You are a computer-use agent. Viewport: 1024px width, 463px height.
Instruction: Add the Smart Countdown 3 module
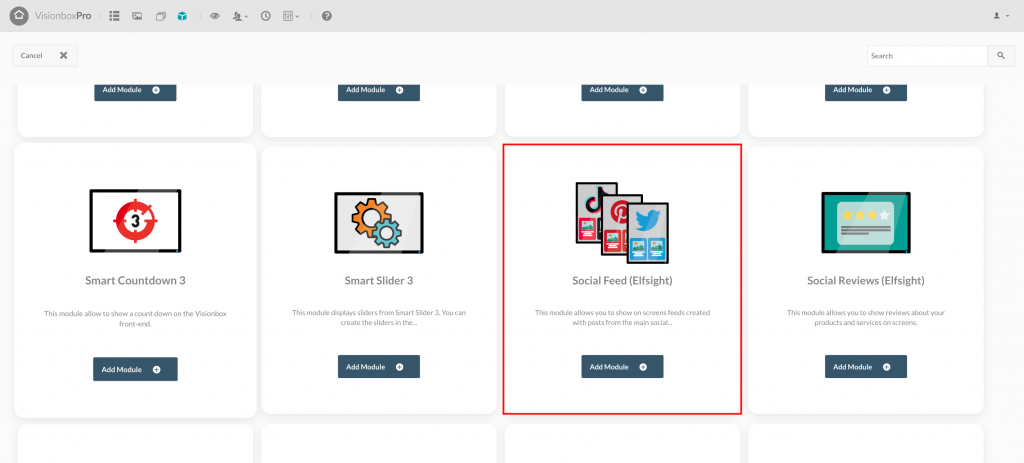pos(135,369)
